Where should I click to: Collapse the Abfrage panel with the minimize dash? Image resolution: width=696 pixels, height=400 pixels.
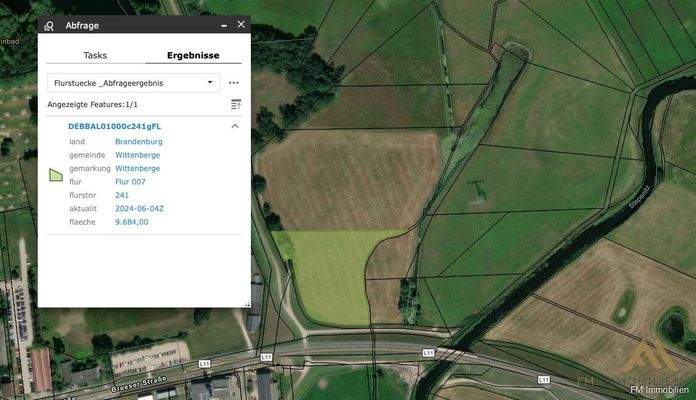[x=221, y=25]
